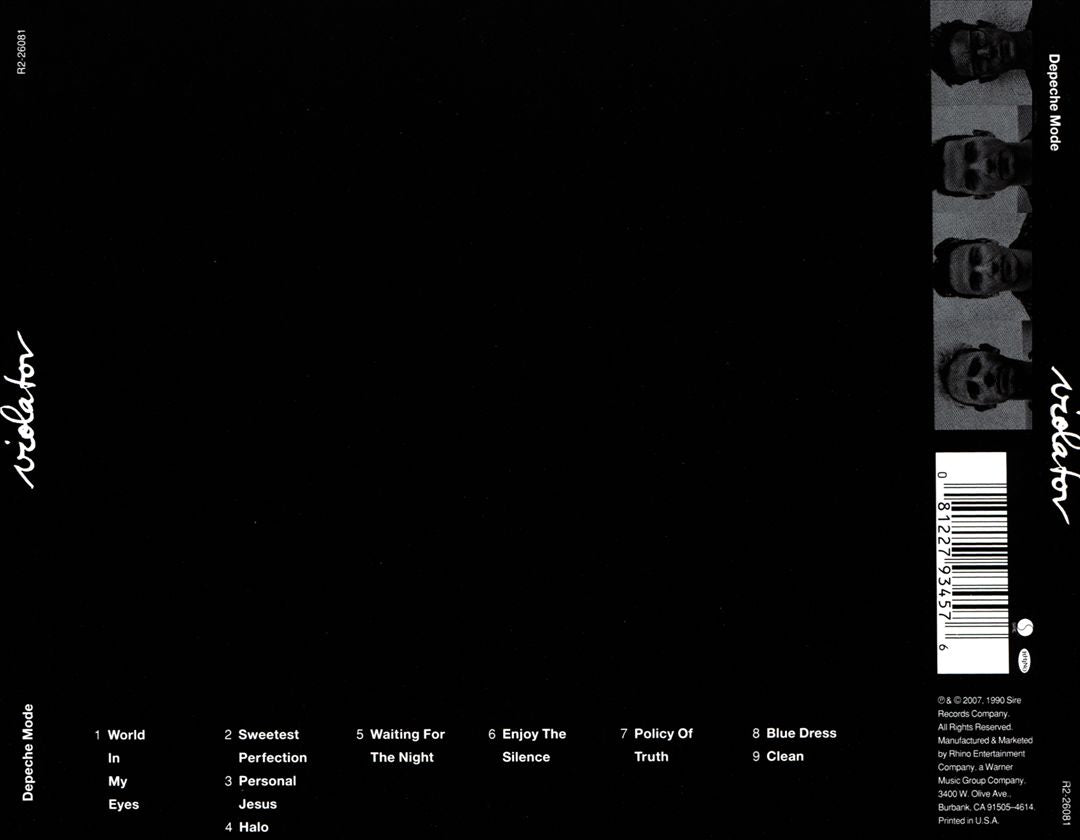The image size is (1080, 840).
Task: Click track 6 'Enjoy The'
Action: [x=534, y=734]
